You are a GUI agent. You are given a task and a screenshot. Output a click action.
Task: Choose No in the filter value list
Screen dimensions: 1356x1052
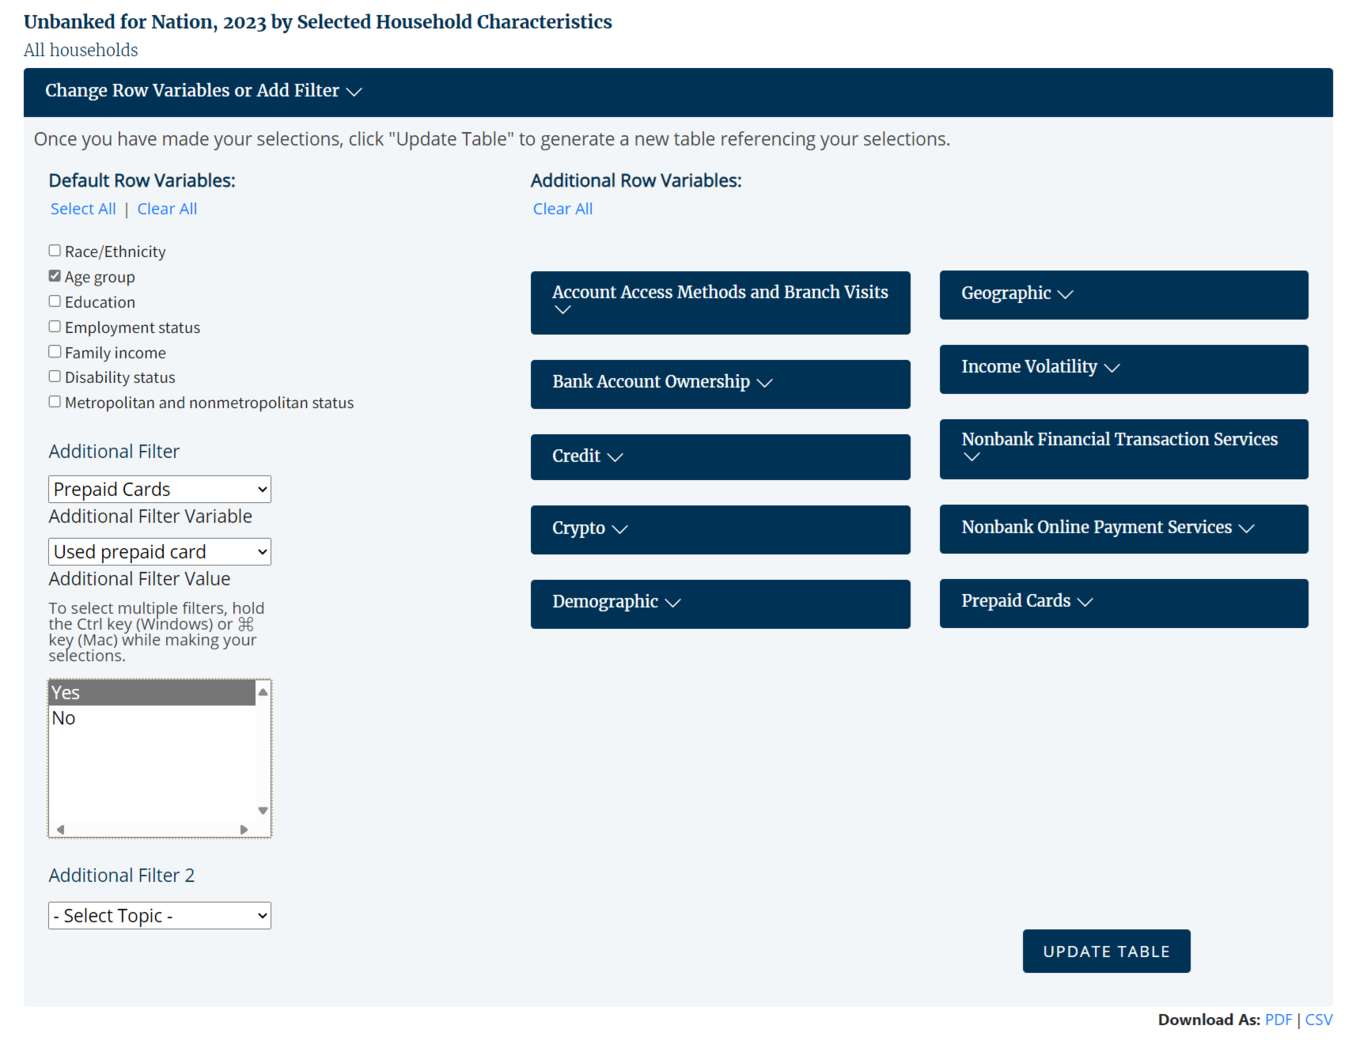[x=152, y=718]
